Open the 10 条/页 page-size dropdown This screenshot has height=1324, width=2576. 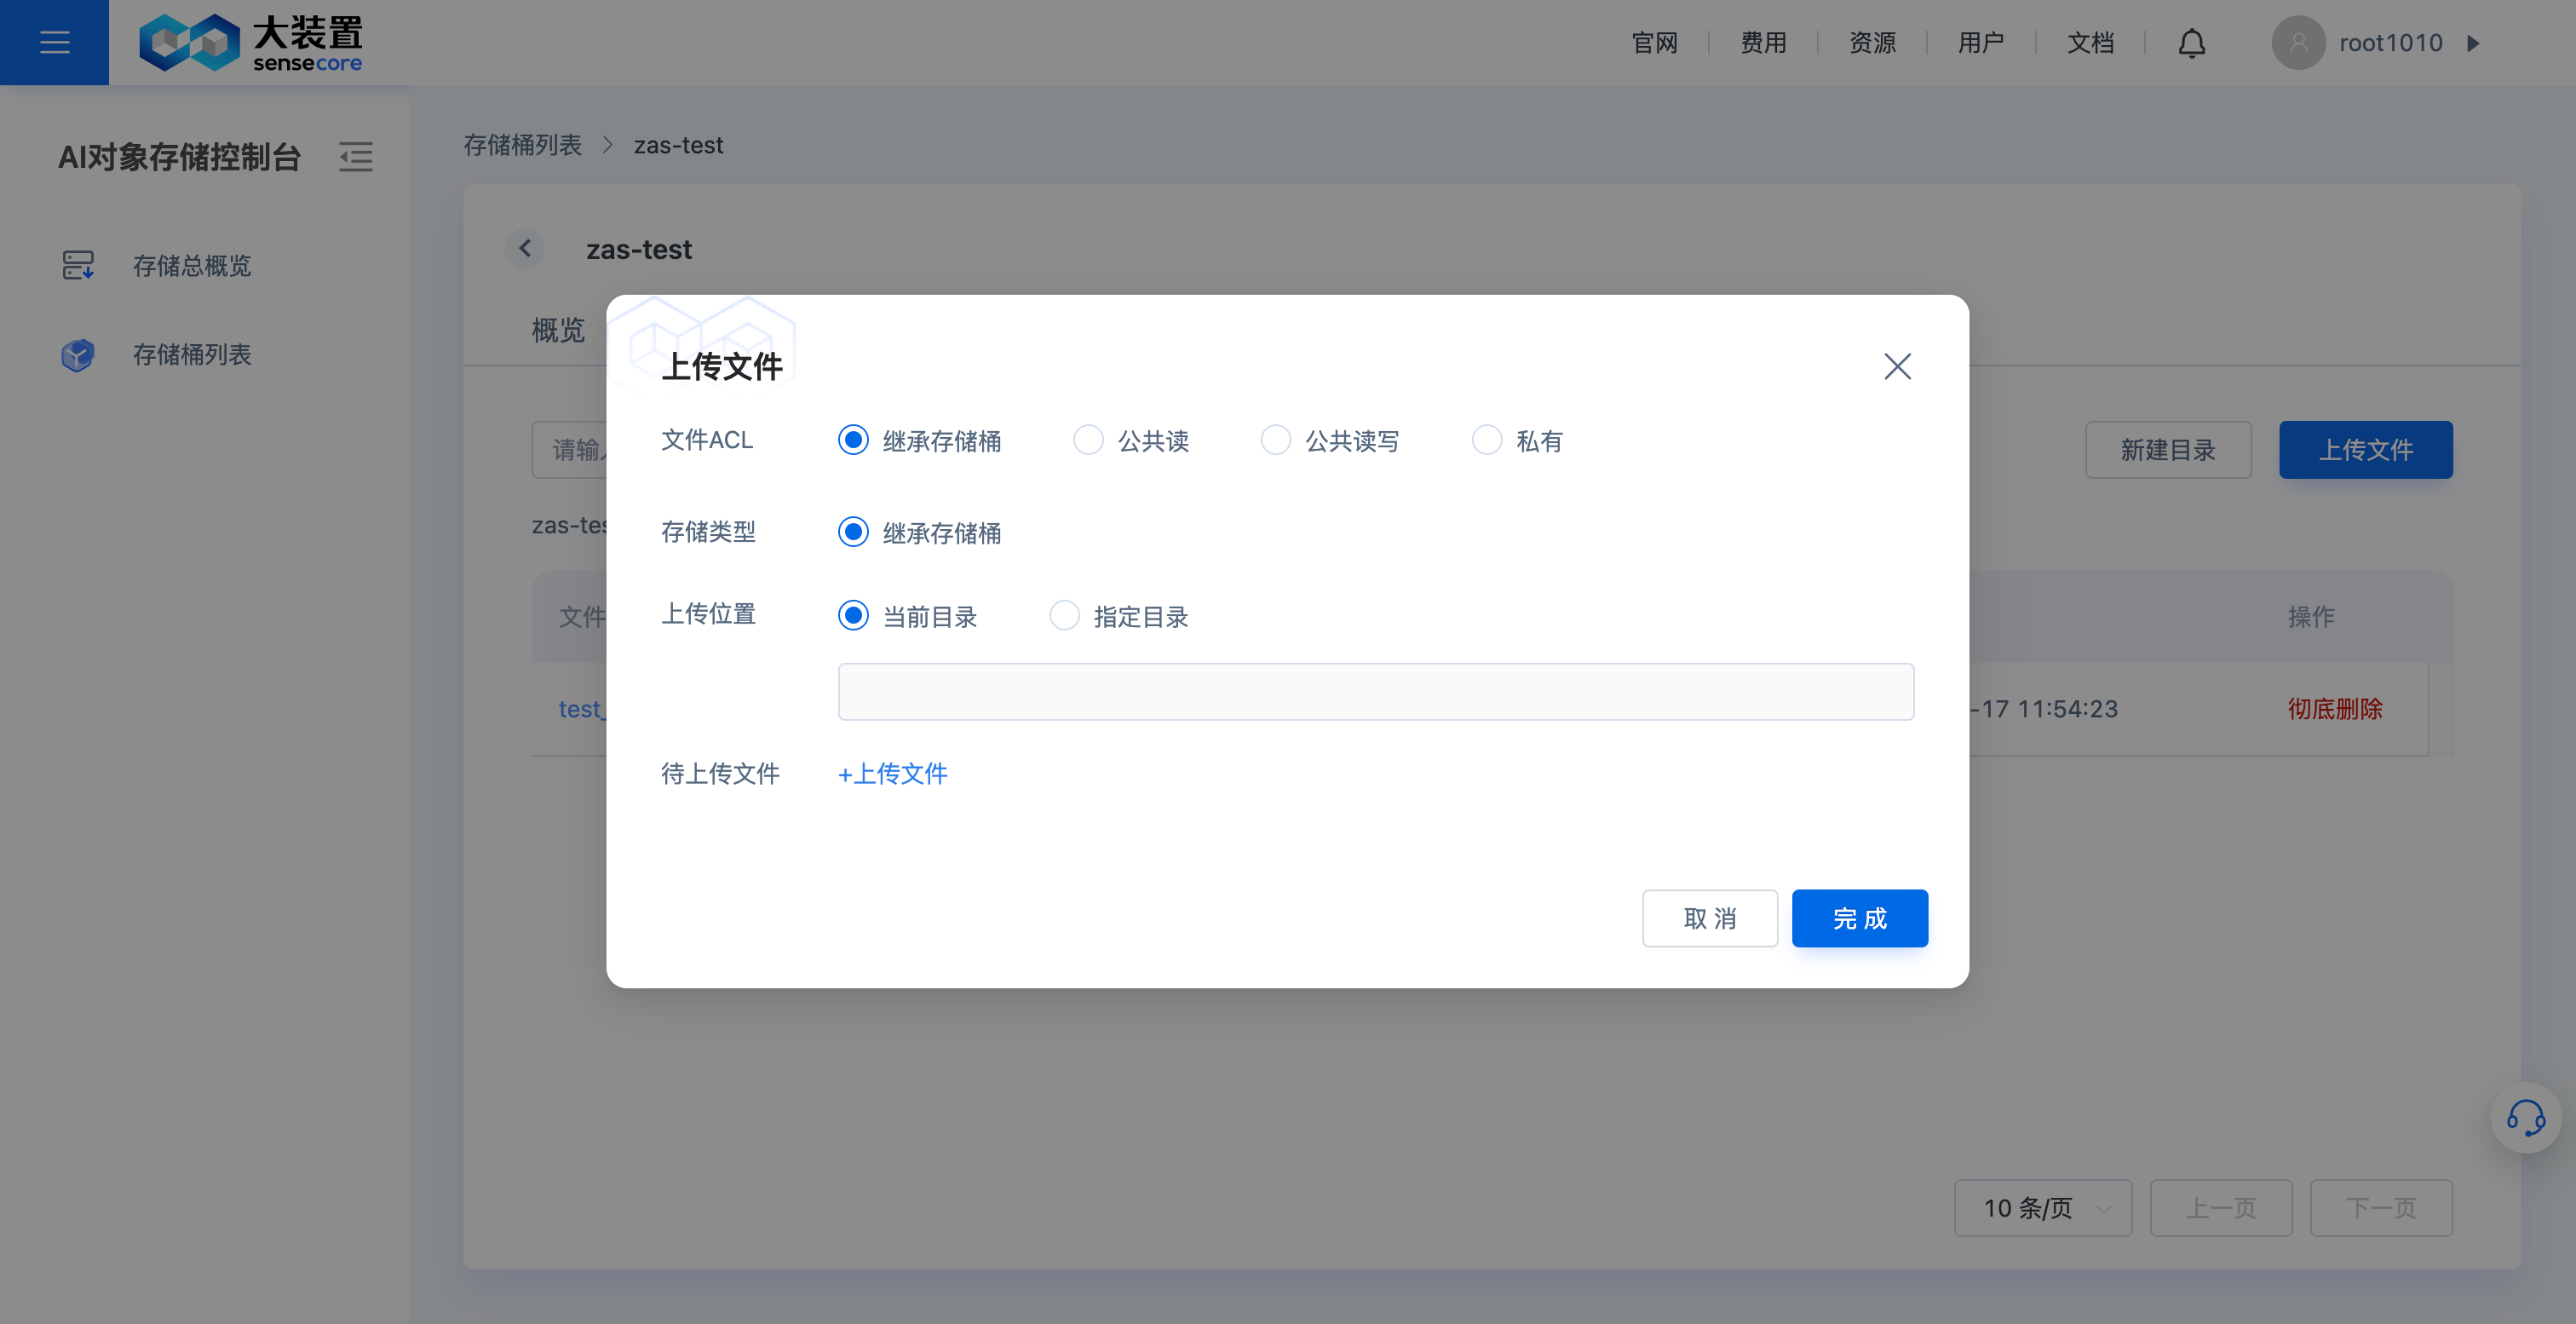click(2042, 1208)
